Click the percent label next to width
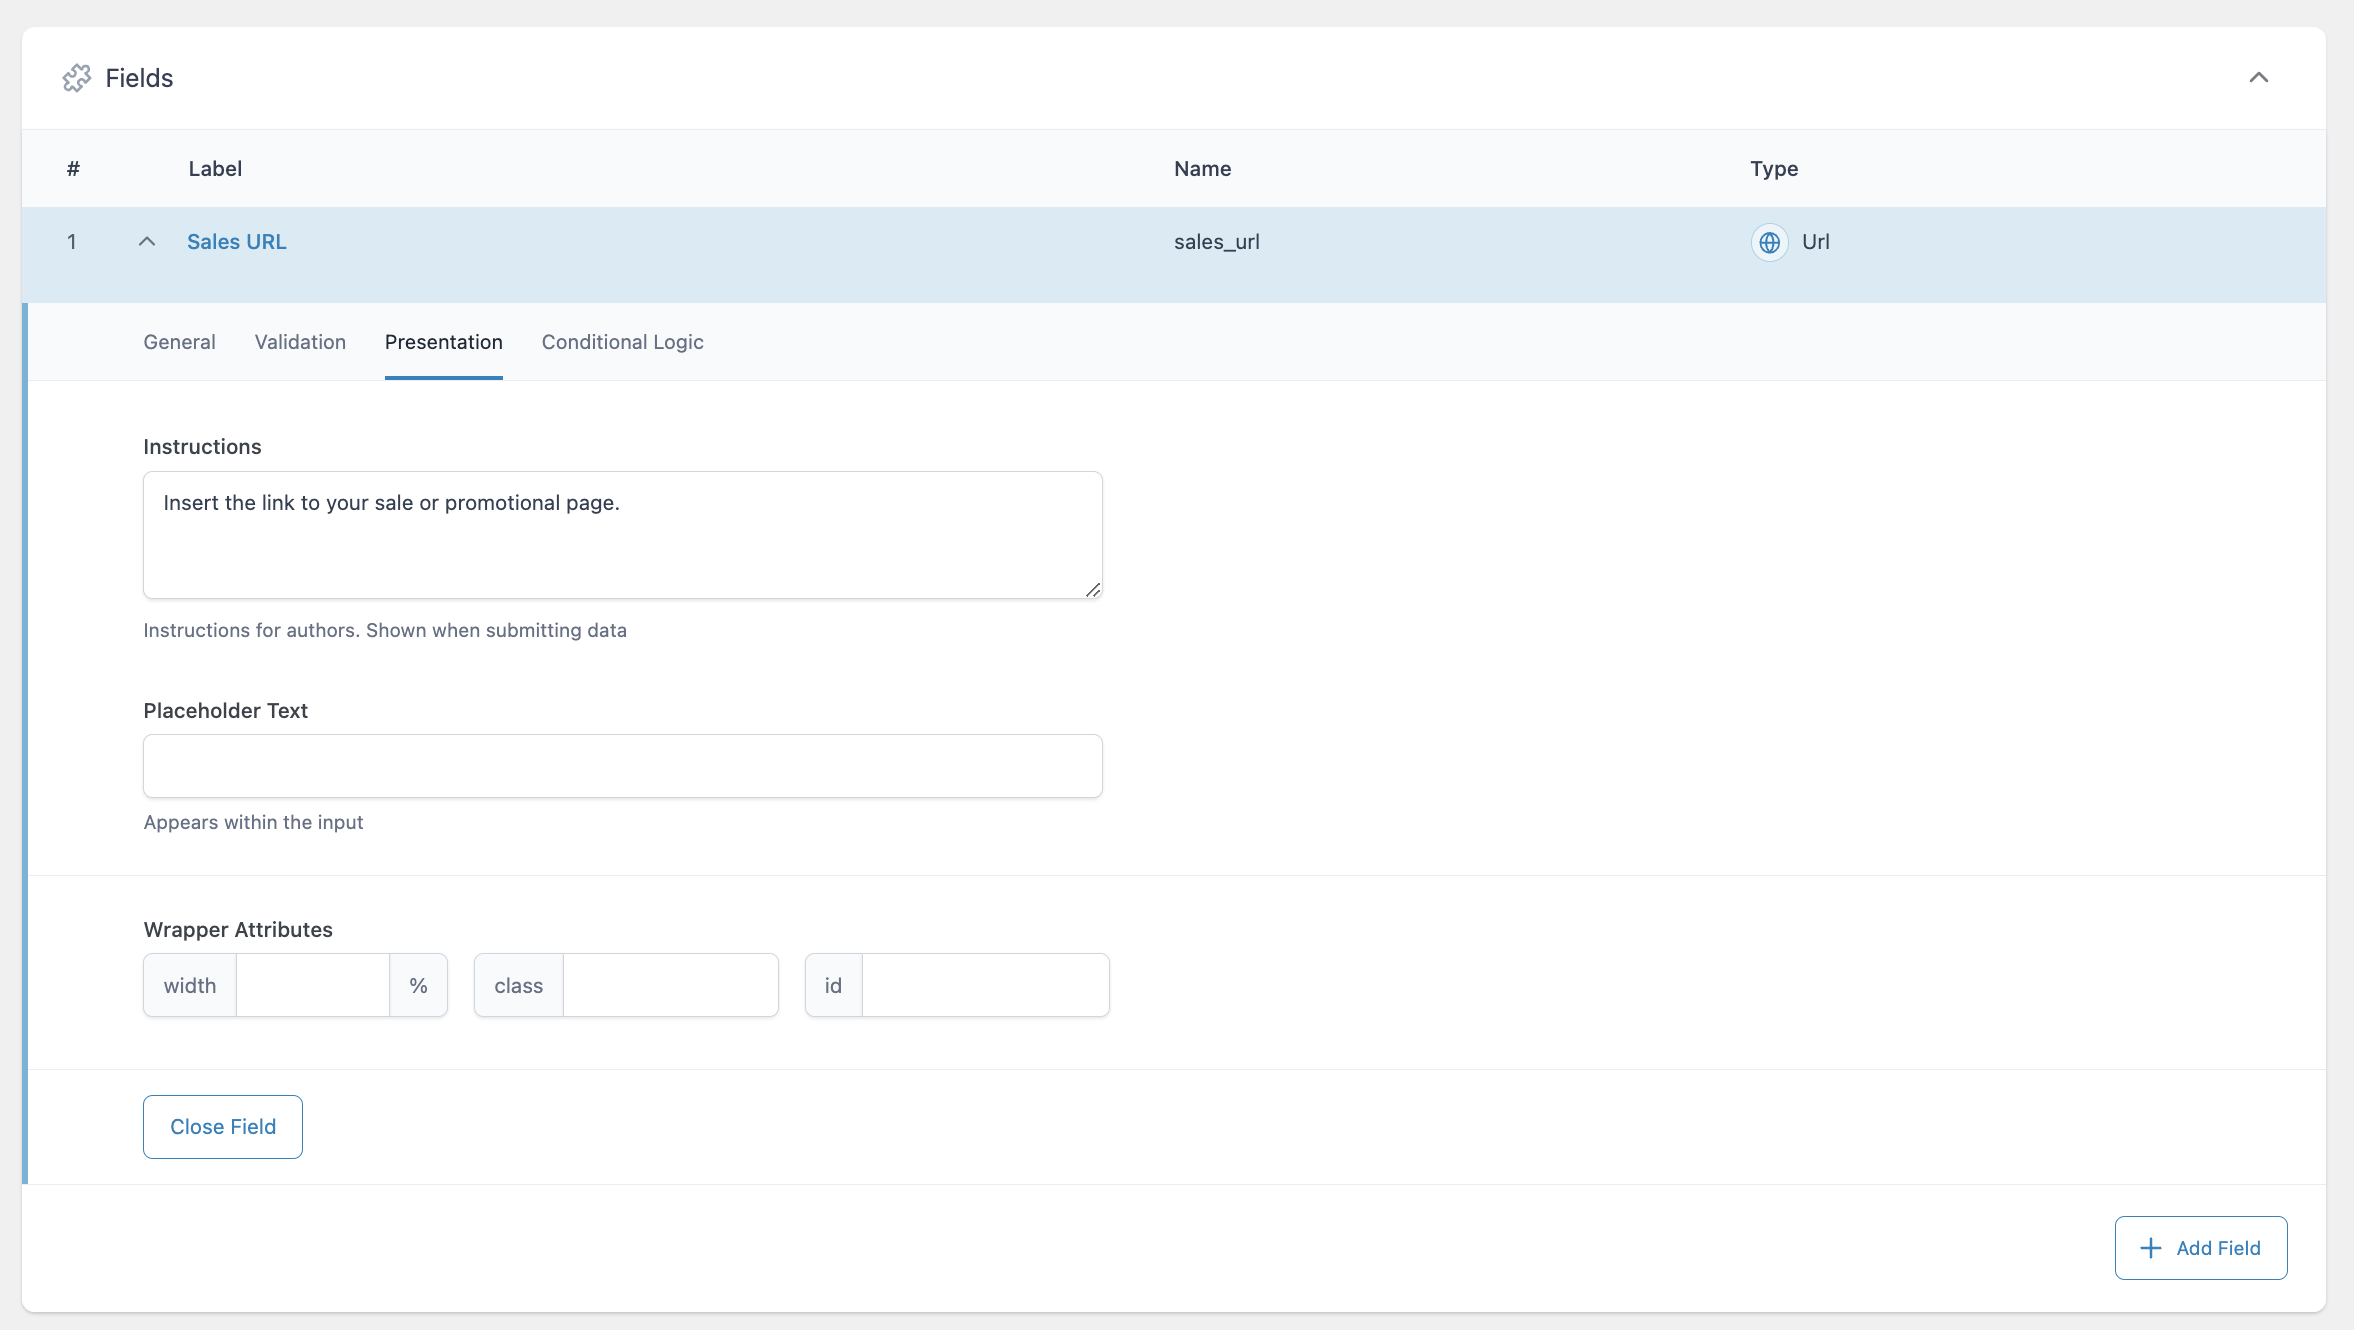 coord(417,985)
